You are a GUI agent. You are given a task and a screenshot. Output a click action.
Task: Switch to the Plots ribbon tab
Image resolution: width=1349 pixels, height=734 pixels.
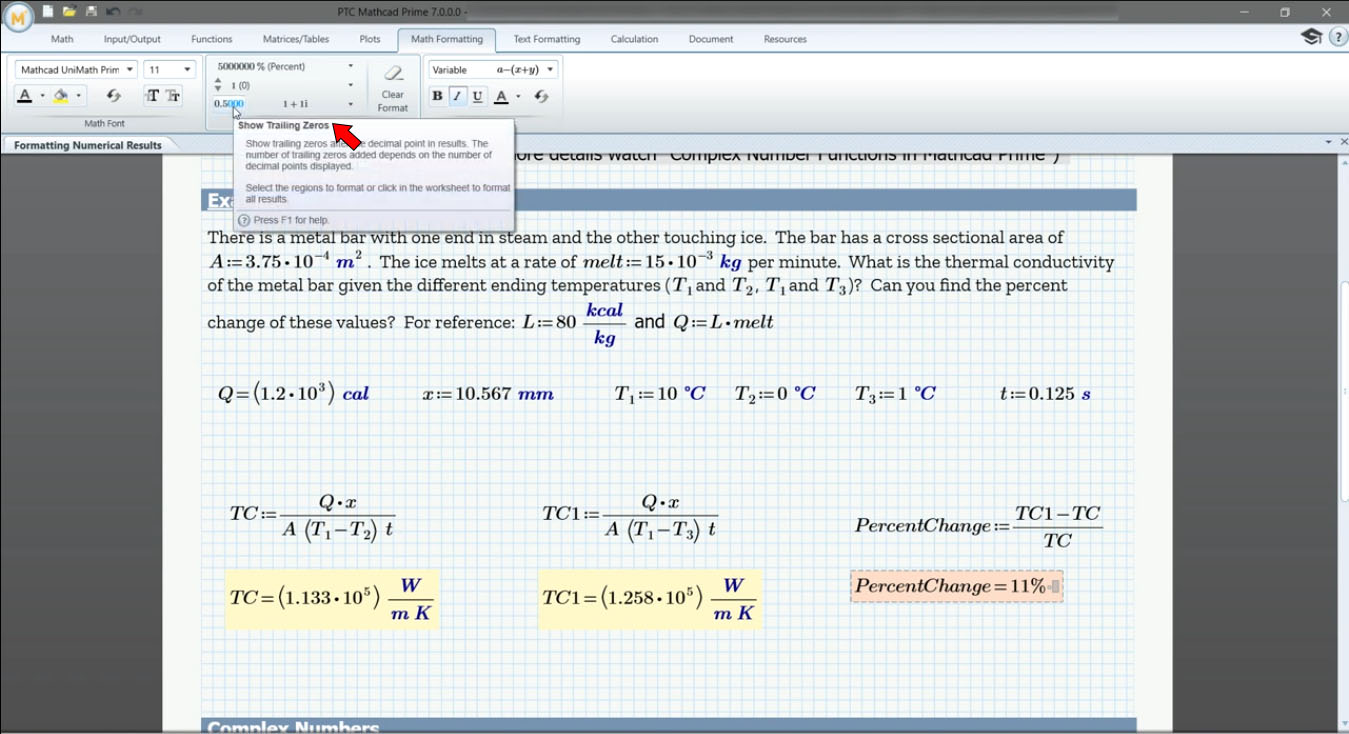pyautogui.click(x=370, y=39)
